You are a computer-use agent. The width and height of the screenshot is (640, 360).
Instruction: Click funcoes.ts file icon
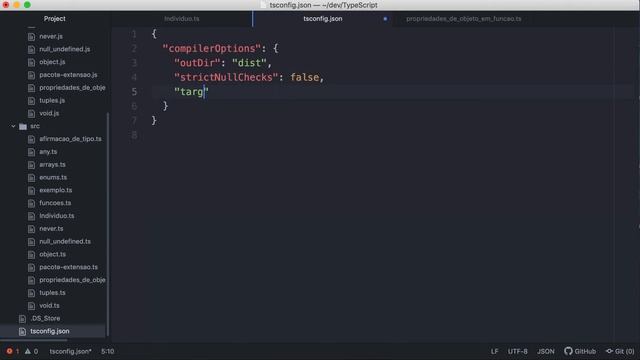[31, 203]
